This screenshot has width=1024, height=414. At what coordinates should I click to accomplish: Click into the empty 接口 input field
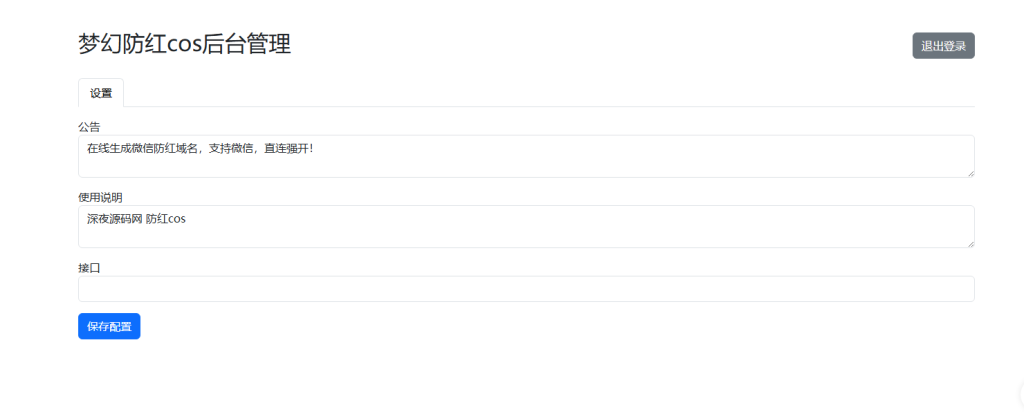(x=526, y=289)
